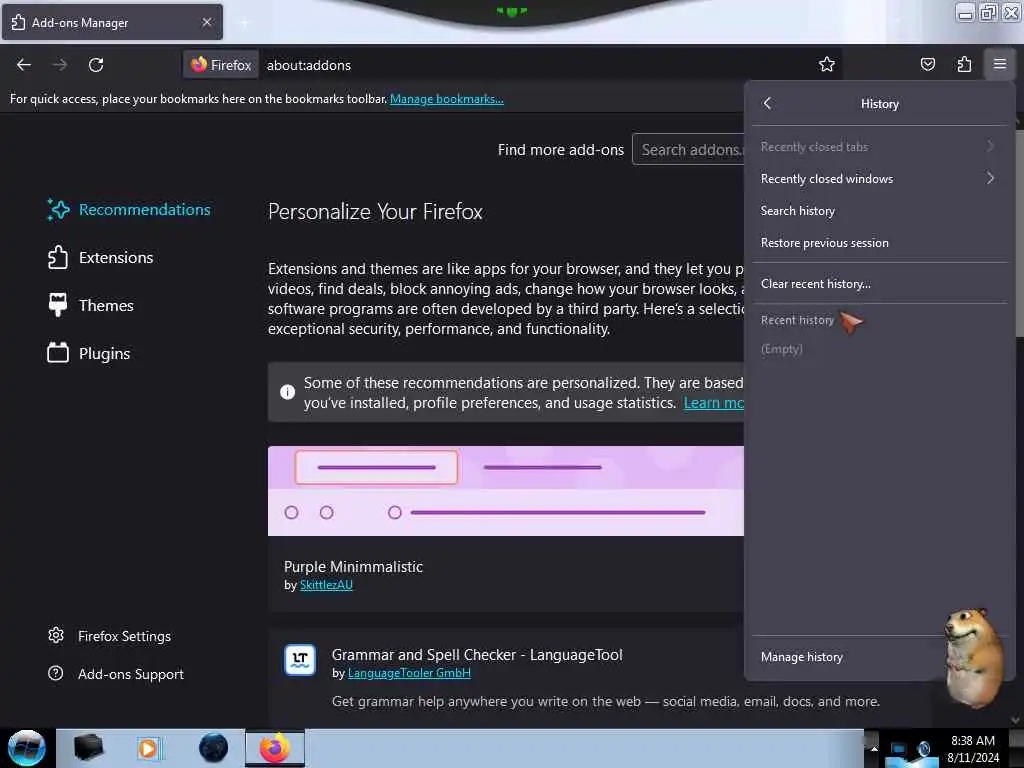The image size is (1024, 768).
Task: Click the Firefox taskbar button
Action: click(275, 748)
